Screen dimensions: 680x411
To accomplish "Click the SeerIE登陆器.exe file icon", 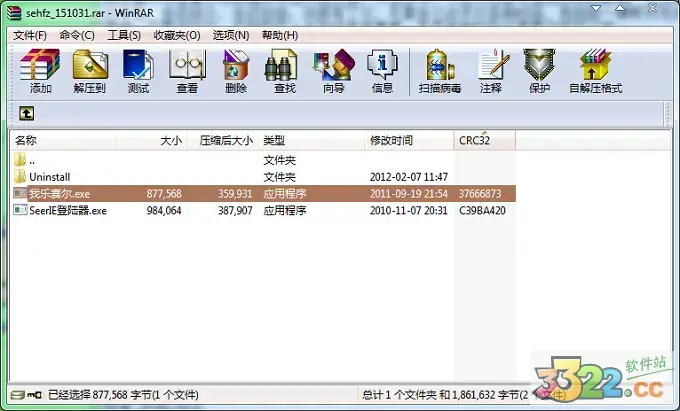I will (x=20, y=210).
